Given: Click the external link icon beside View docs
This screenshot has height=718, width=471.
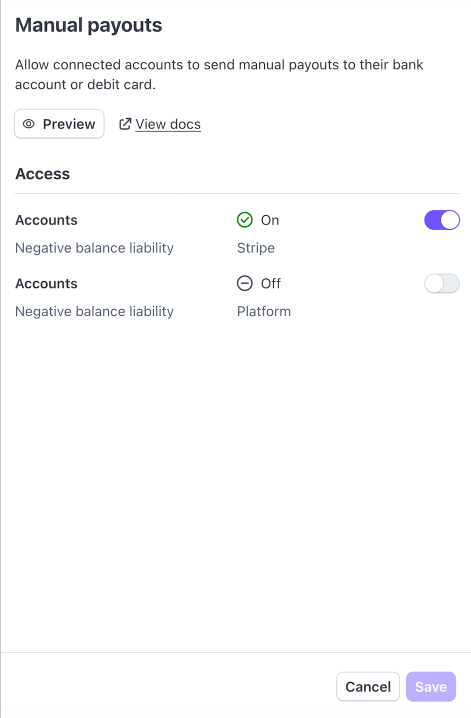Looking at the screenshot, I should (x=125, y=124).
